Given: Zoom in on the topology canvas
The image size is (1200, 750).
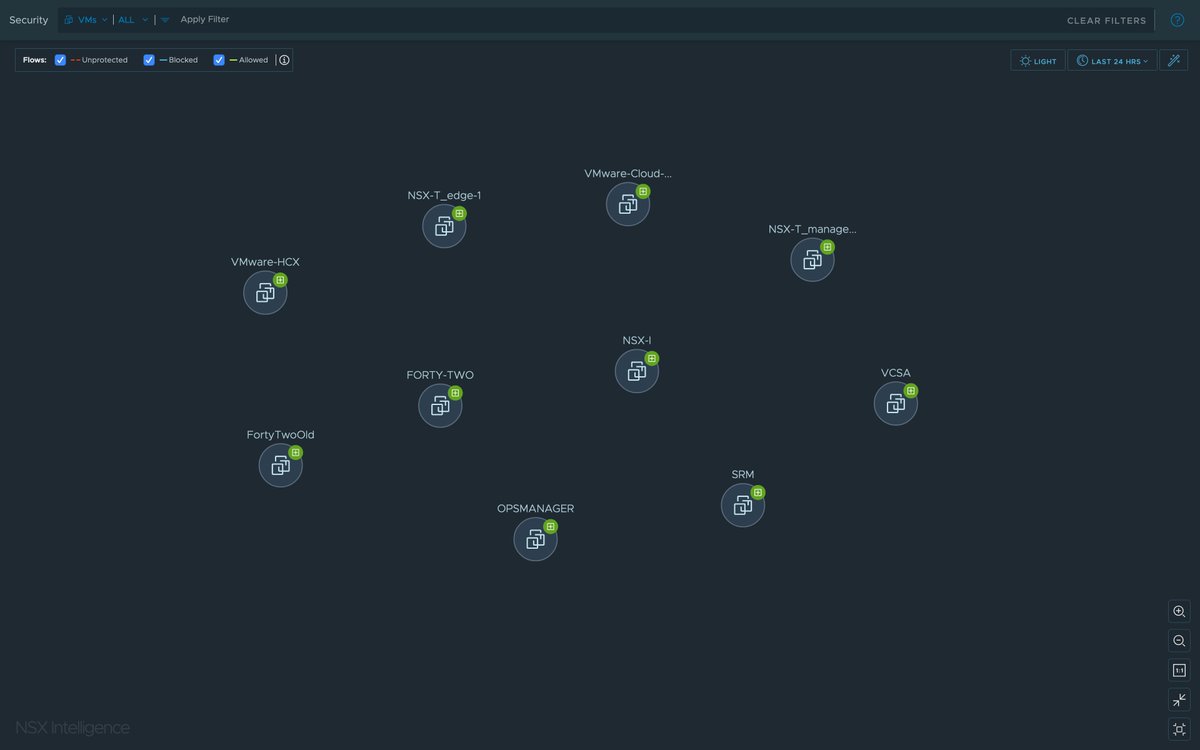Looking at the screenshot, I should [1179, 611].
